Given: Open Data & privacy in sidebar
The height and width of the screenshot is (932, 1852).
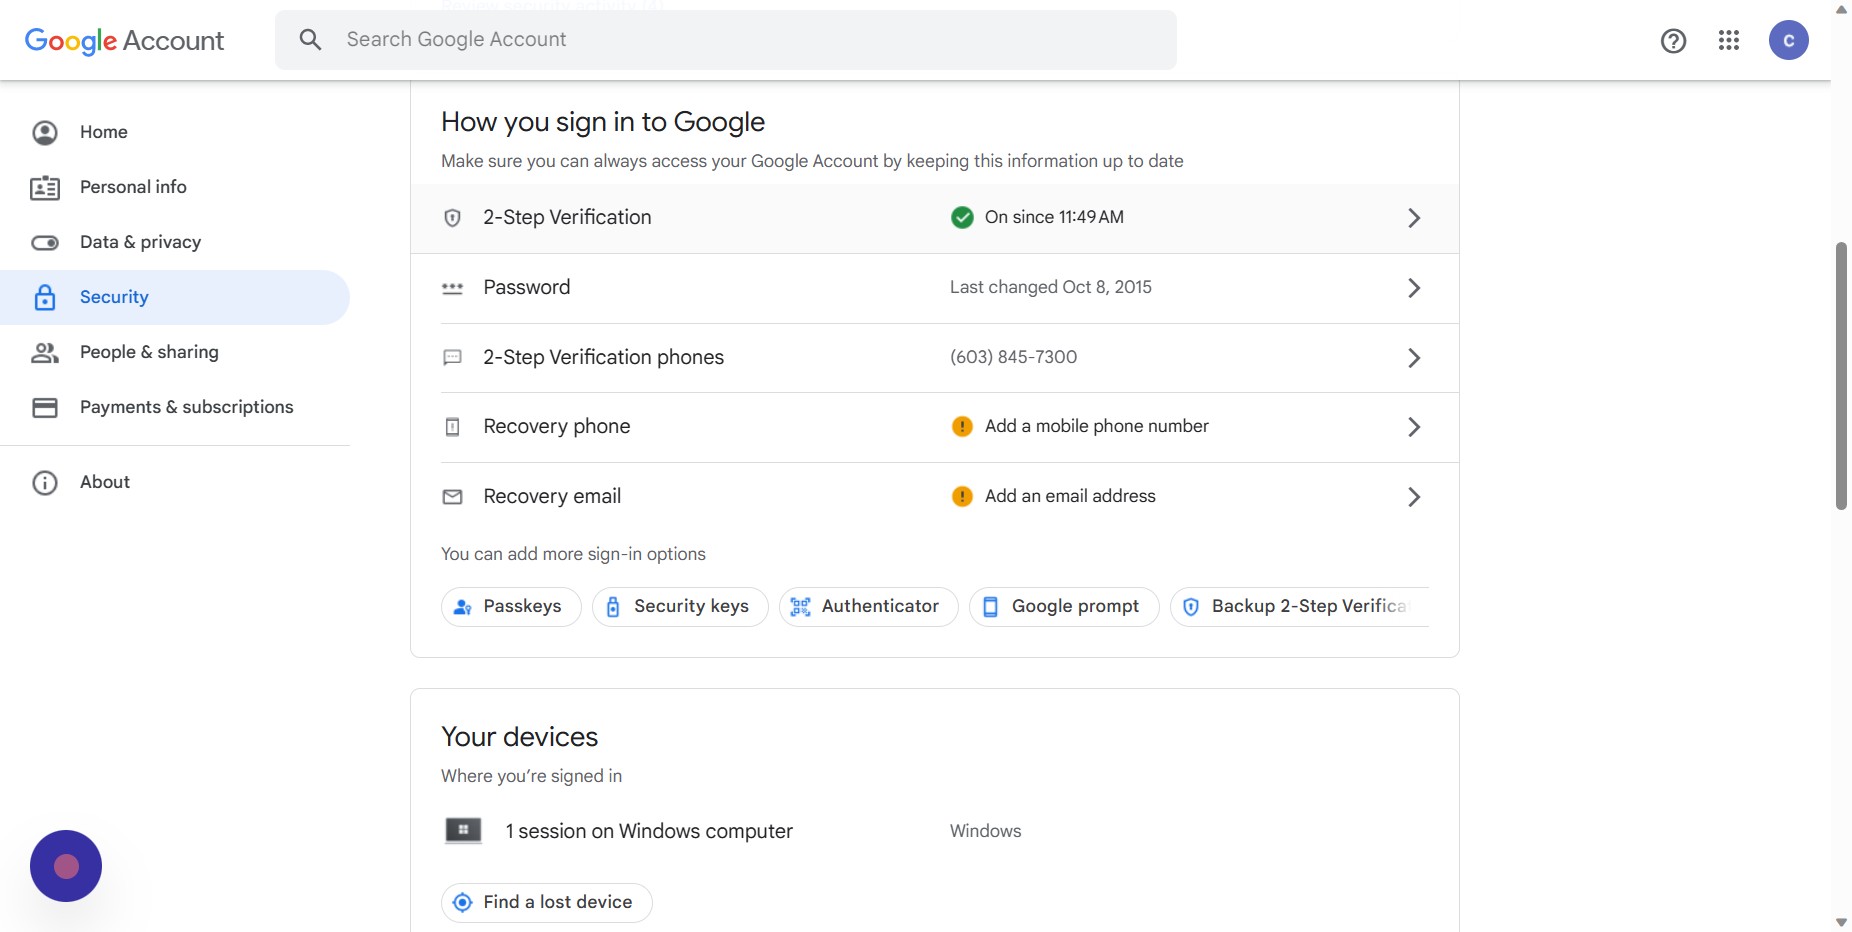Looking at the screenshot, I should click(x=140, y=242).
